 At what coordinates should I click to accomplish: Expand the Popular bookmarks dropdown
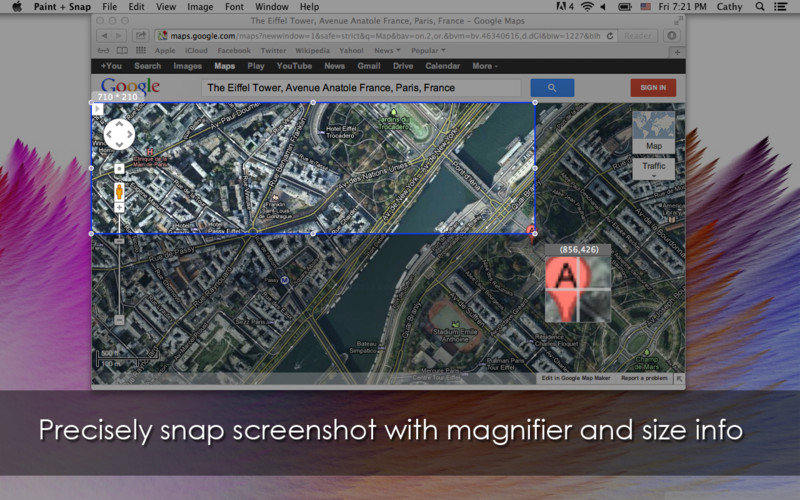click(428, 51)
